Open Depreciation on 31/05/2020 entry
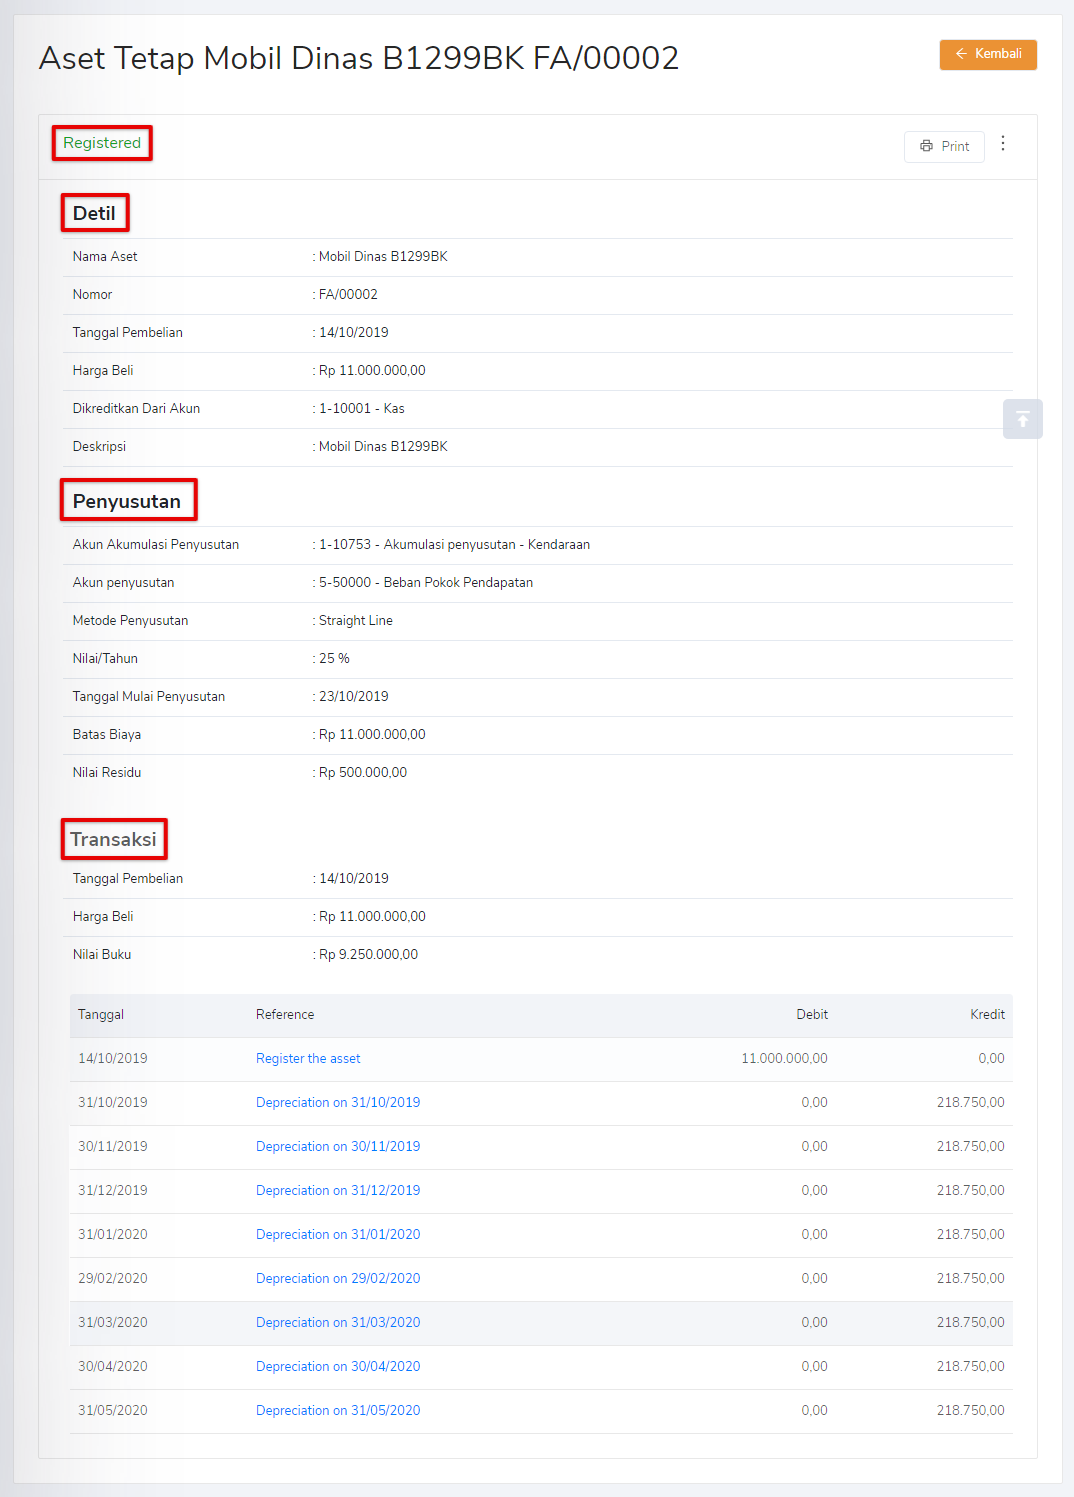This screenshot has width=1074, height=1497. 337,1410
